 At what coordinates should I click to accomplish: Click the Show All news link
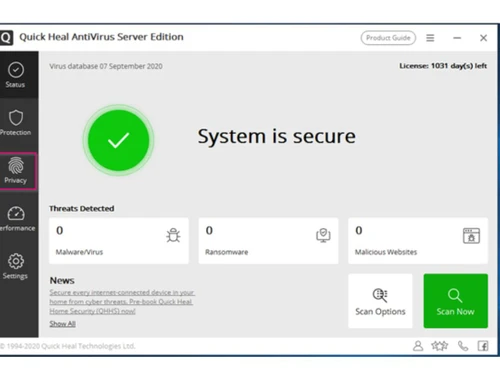(x=62, y=324)
